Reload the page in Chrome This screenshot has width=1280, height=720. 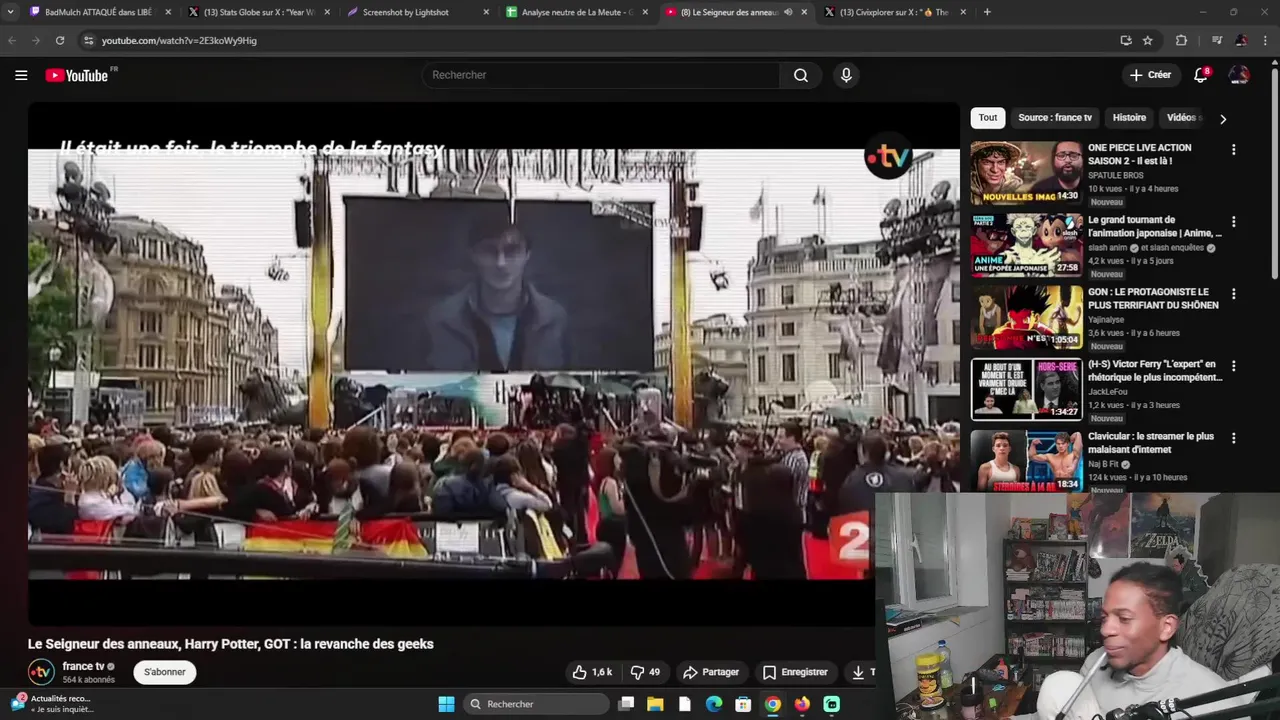(60, 40)
